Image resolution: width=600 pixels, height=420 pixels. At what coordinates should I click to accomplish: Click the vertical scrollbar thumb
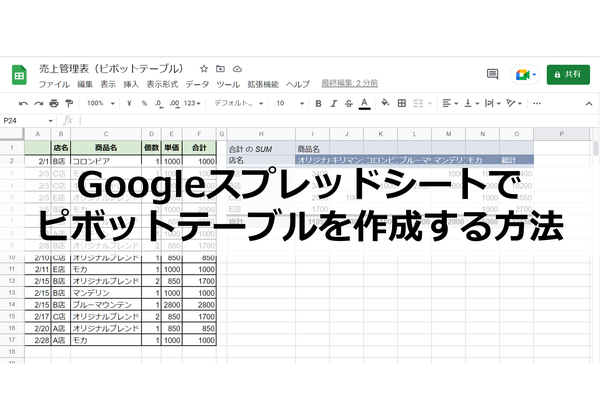(x=595, y=148)
